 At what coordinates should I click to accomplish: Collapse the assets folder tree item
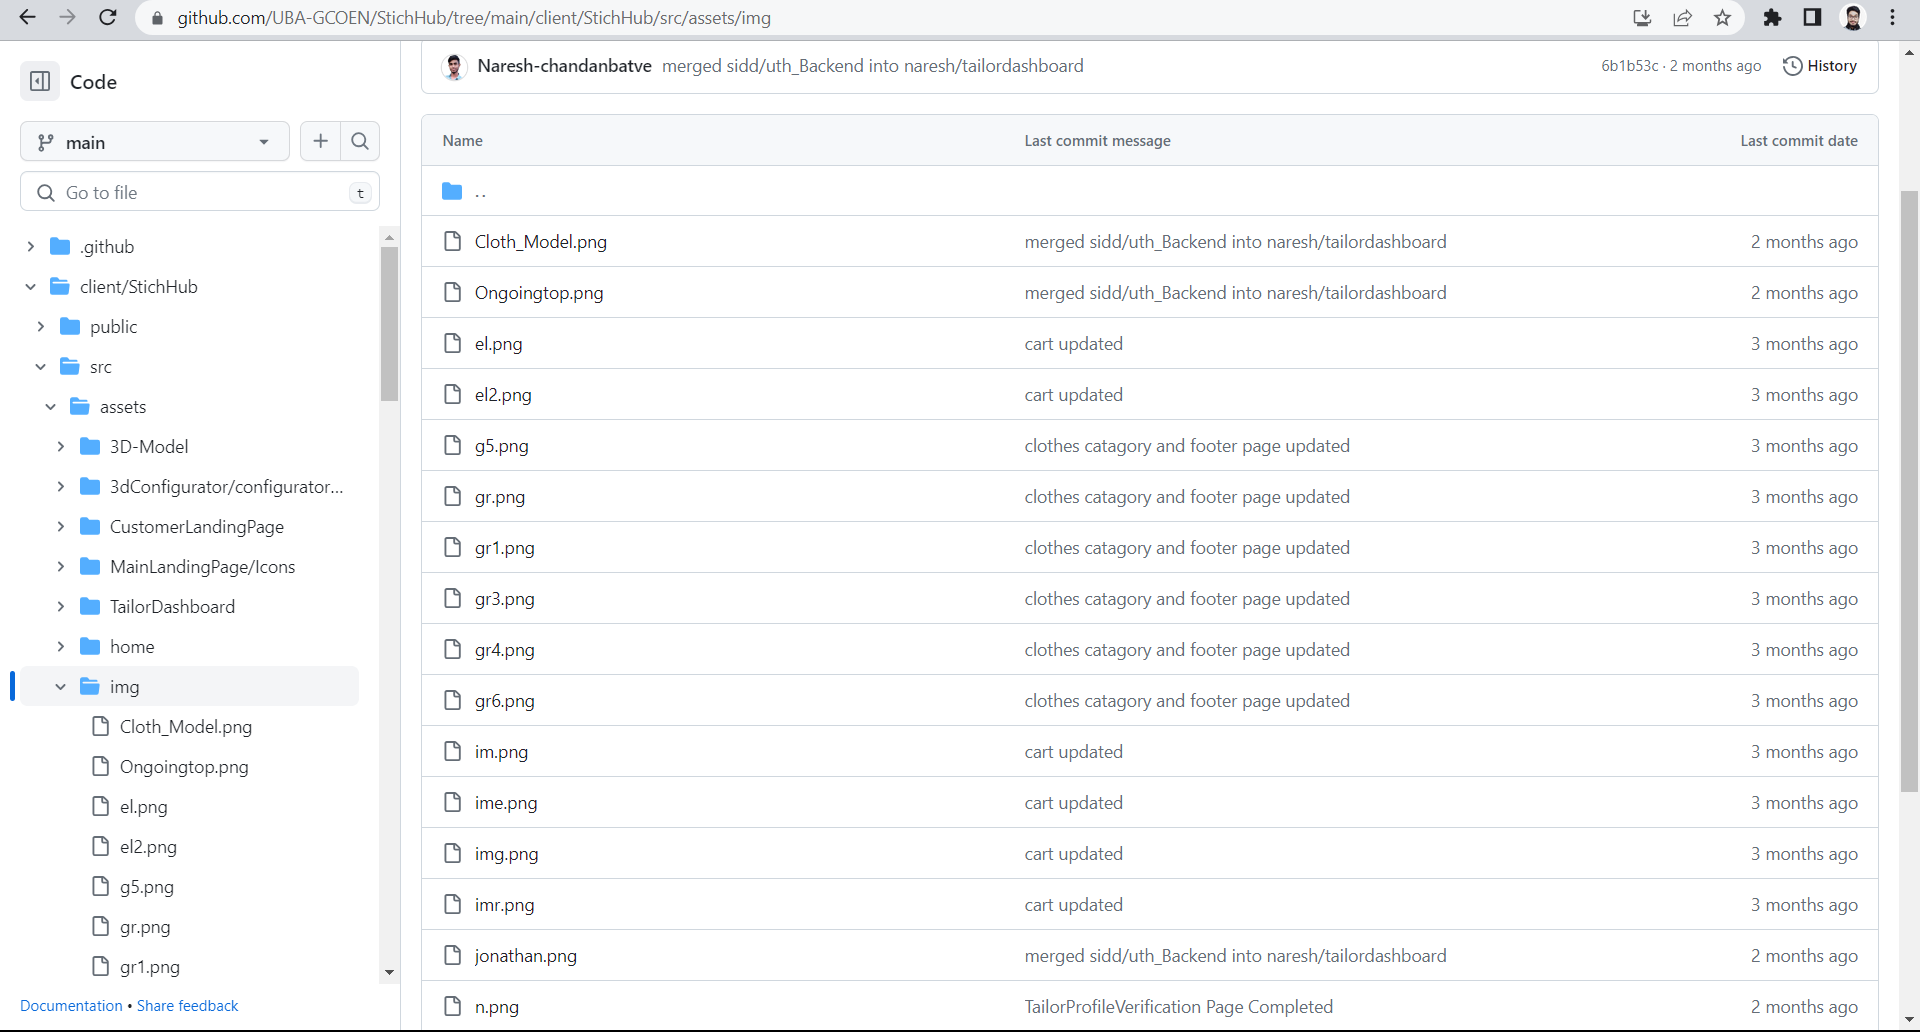tap(50, 406)
